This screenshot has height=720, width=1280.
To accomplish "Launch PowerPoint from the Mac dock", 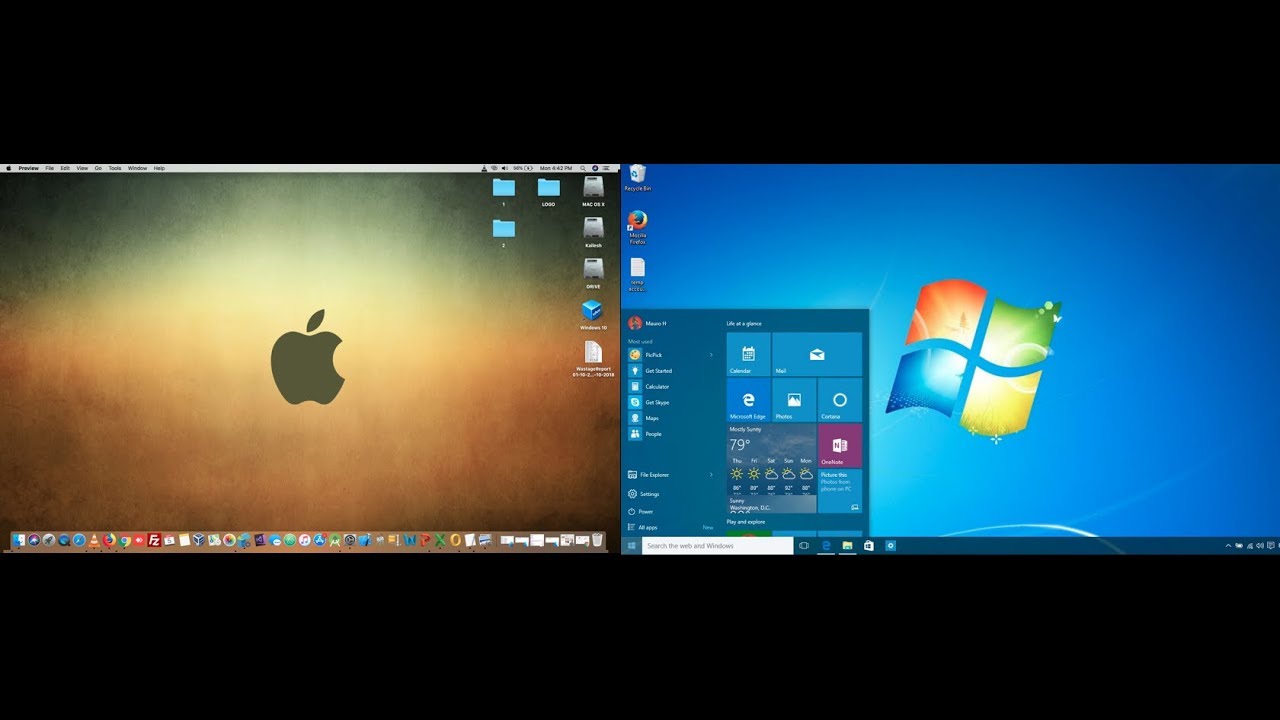I will (x=425, y=540).
